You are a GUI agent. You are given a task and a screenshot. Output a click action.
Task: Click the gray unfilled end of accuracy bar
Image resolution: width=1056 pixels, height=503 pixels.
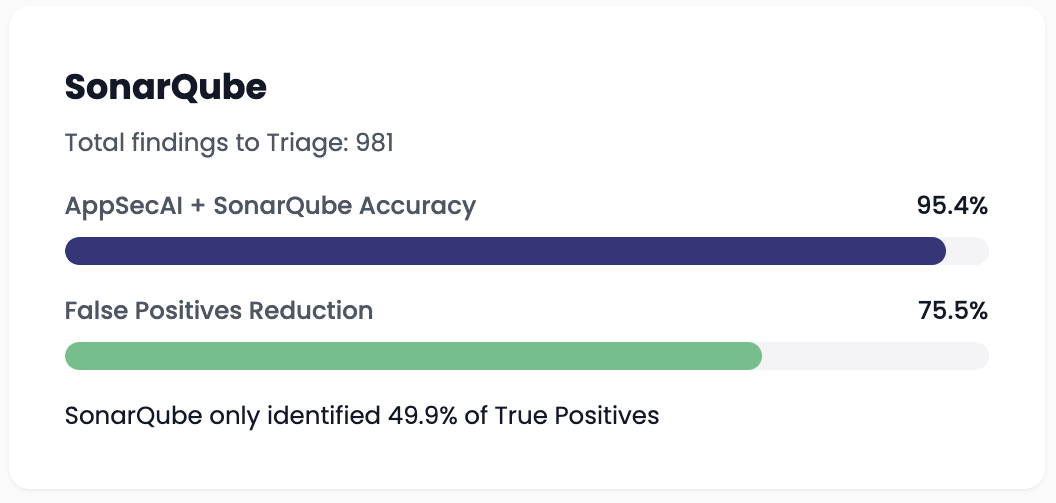pyautogui.click(x=968, y=251)
